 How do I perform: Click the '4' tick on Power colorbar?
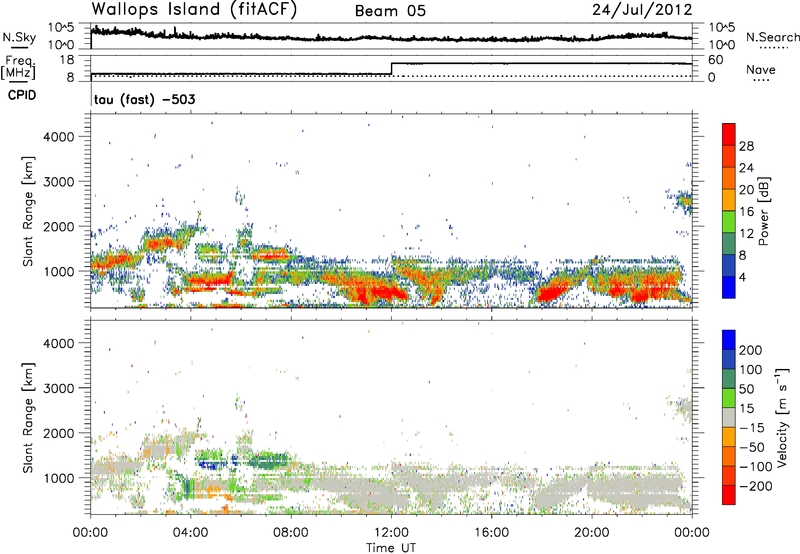point(743,278)
